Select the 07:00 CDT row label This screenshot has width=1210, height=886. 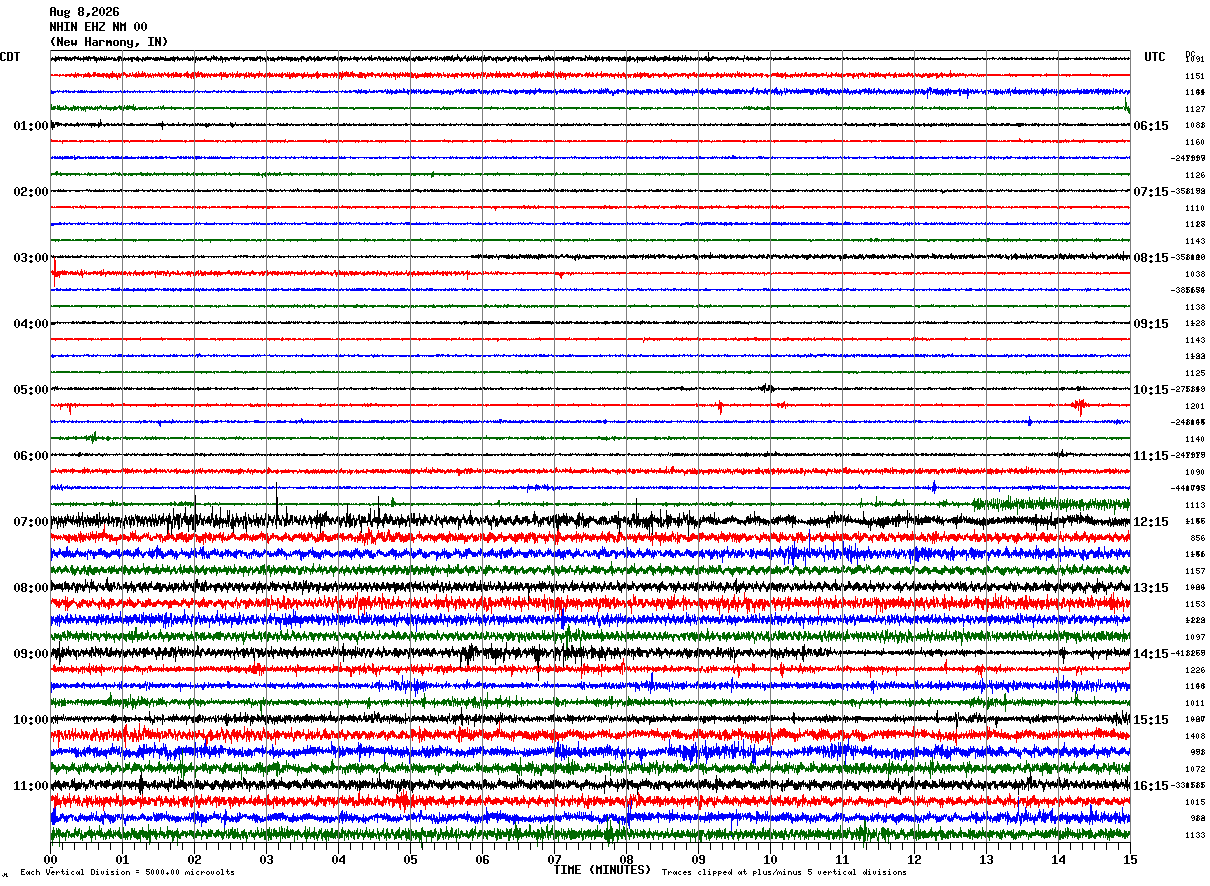tap(31, 522)
